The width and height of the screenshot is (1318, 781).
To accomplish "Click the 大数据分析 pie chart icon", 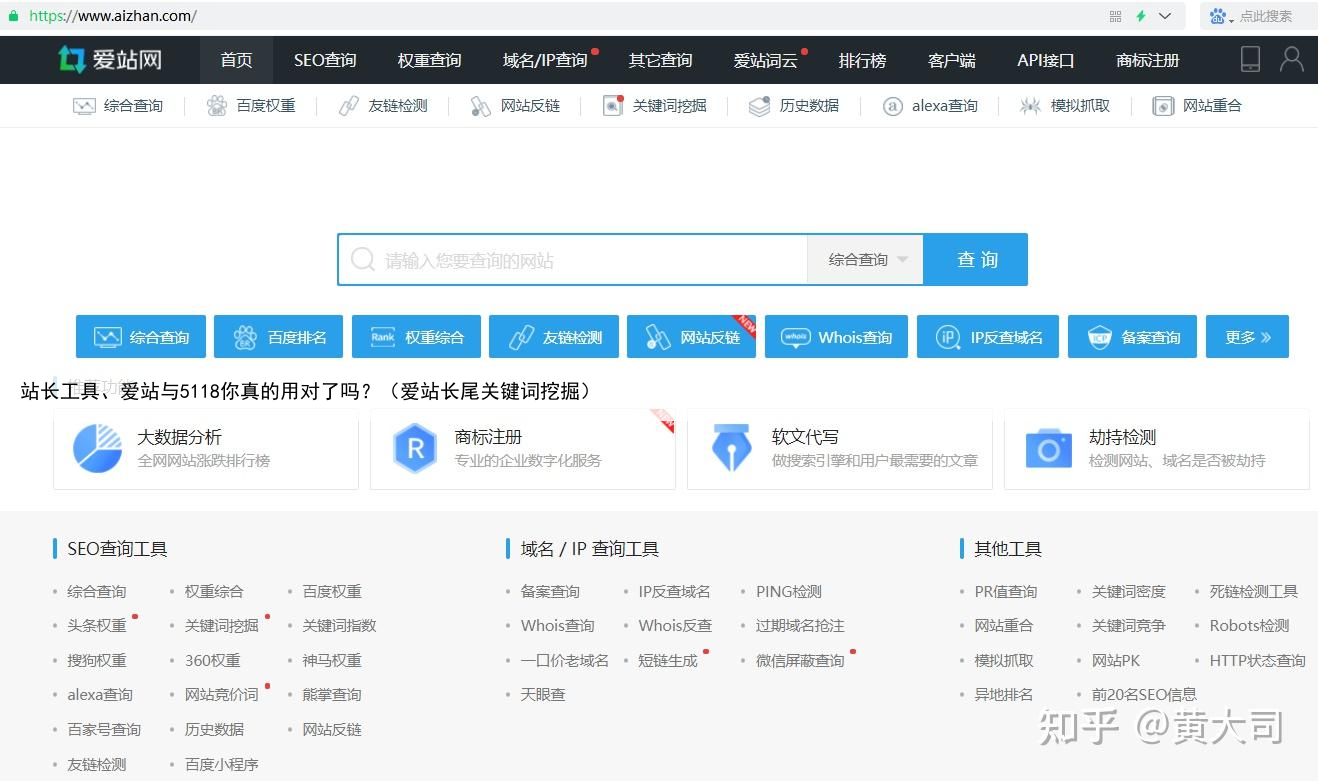I will pyautogui.click(x=97, y=448).
